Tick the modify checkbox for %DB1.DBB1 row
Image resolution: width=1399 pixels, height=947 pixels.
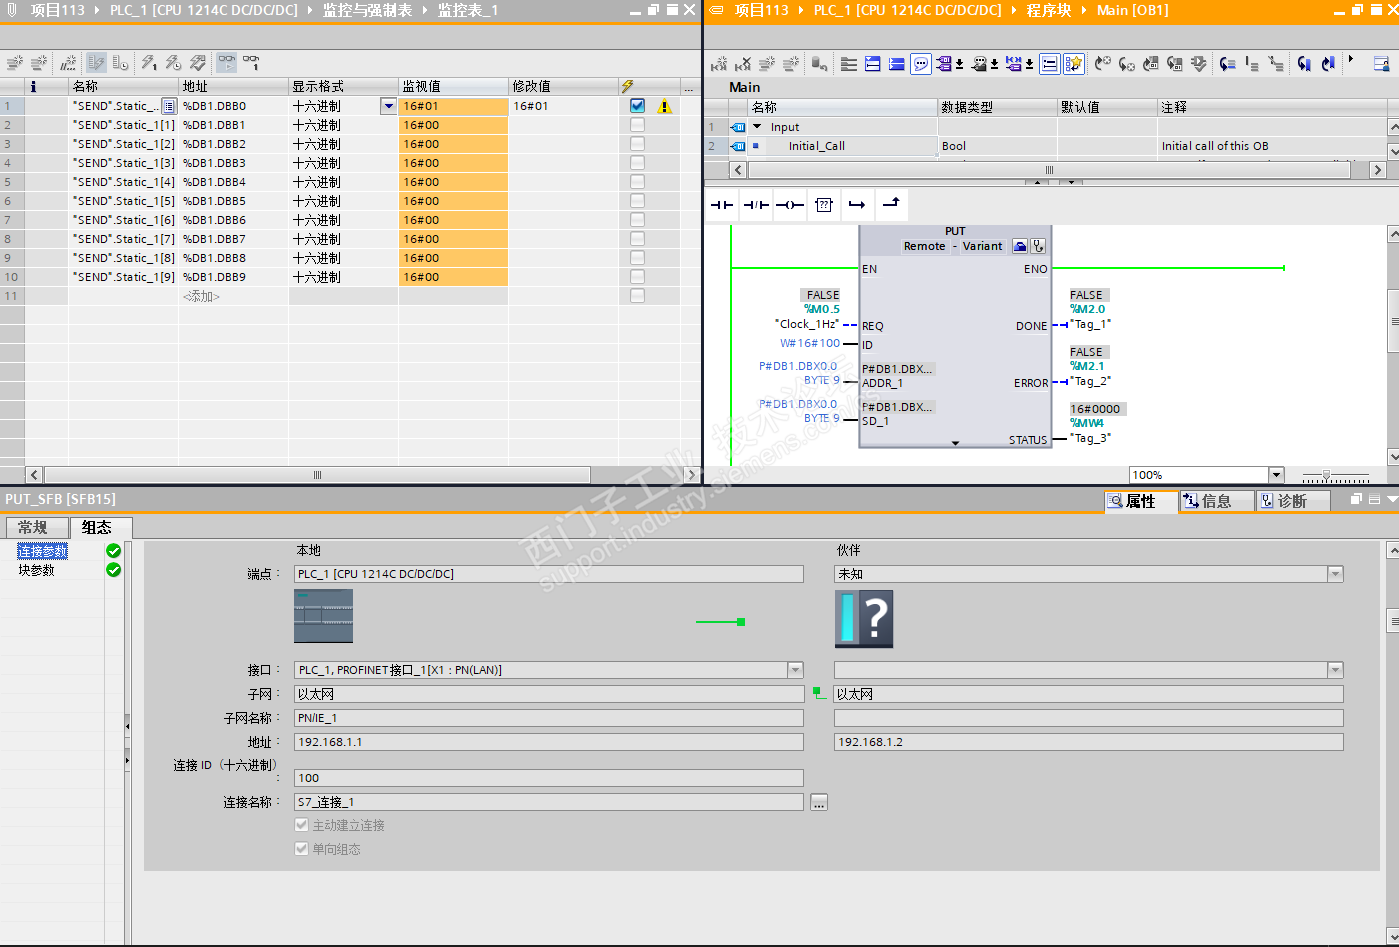(637, 125)
